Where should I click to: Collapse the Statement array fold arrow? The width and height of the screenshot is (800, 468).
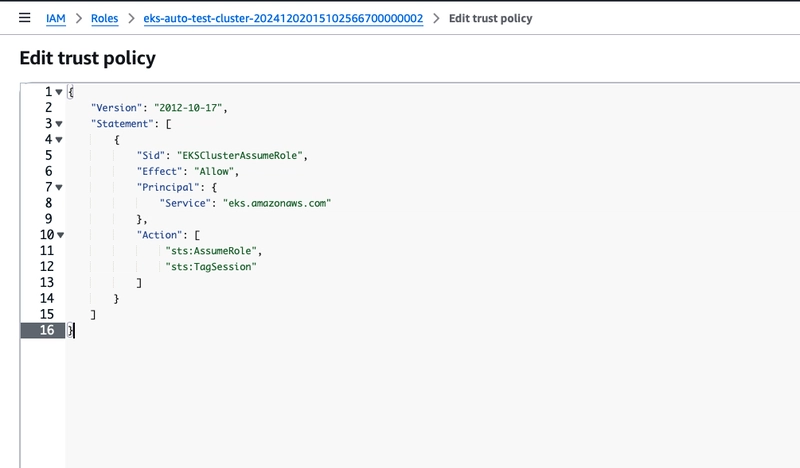coord(59,124)
